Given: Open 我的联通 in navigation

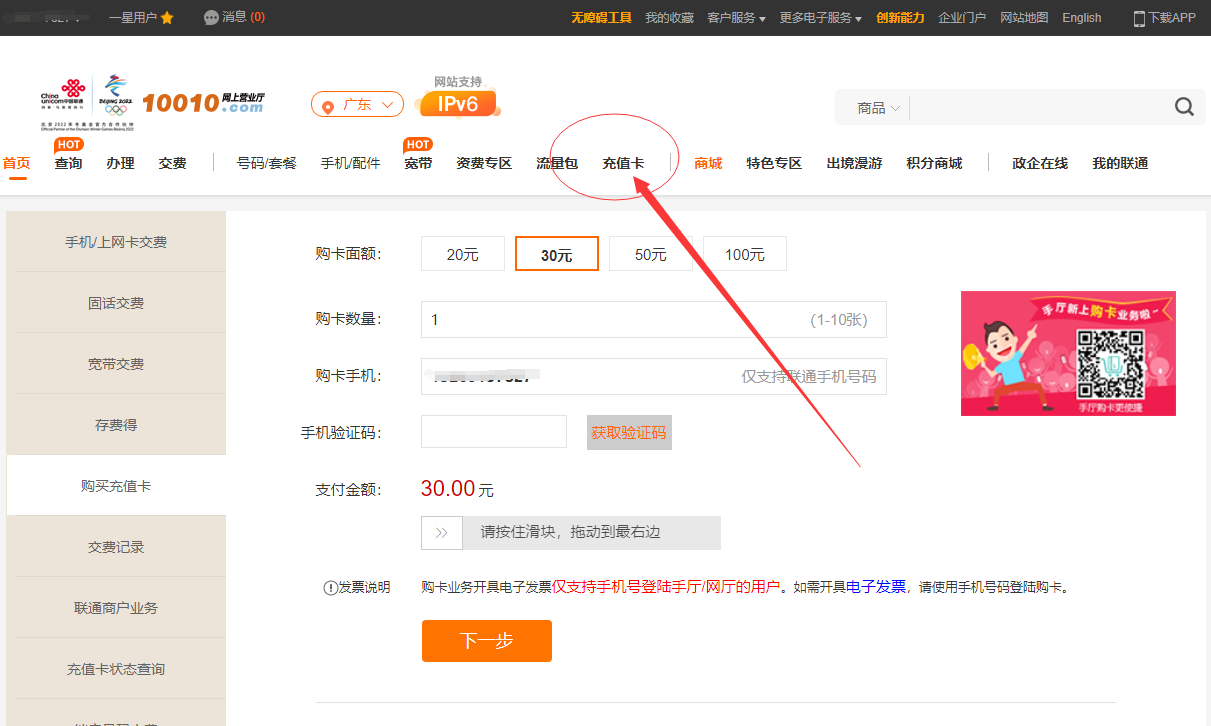Looking at the screenshot, I should (1120, 163).
